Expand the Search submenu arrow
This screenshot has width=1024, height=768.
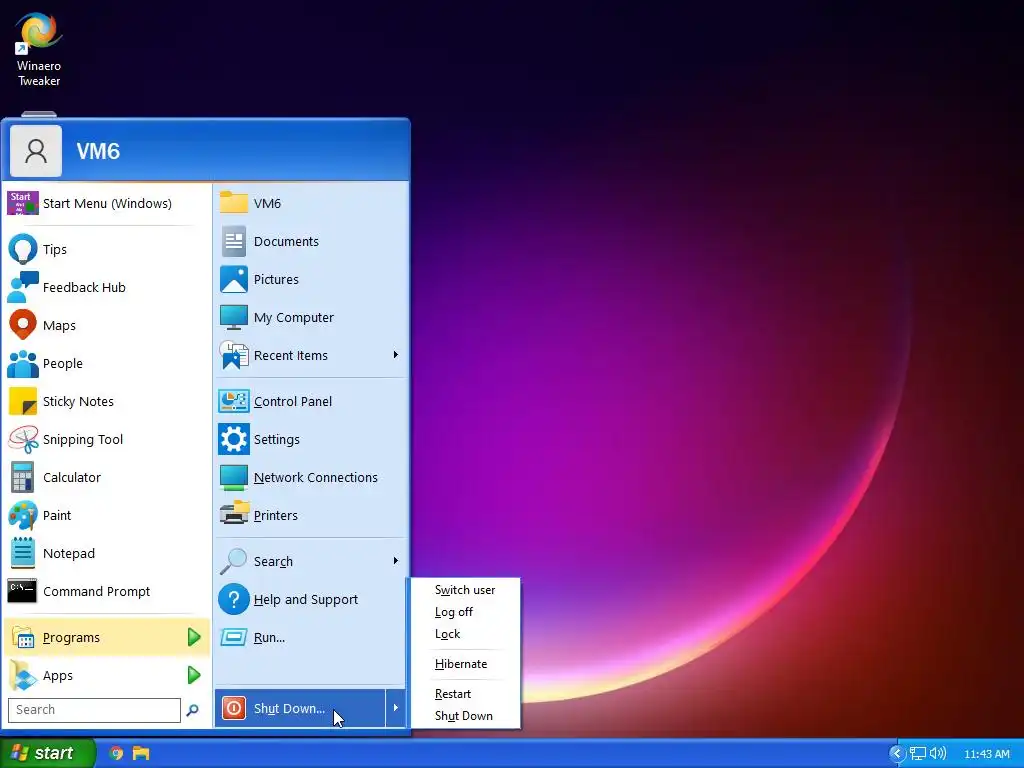click(x=395, y=561)
